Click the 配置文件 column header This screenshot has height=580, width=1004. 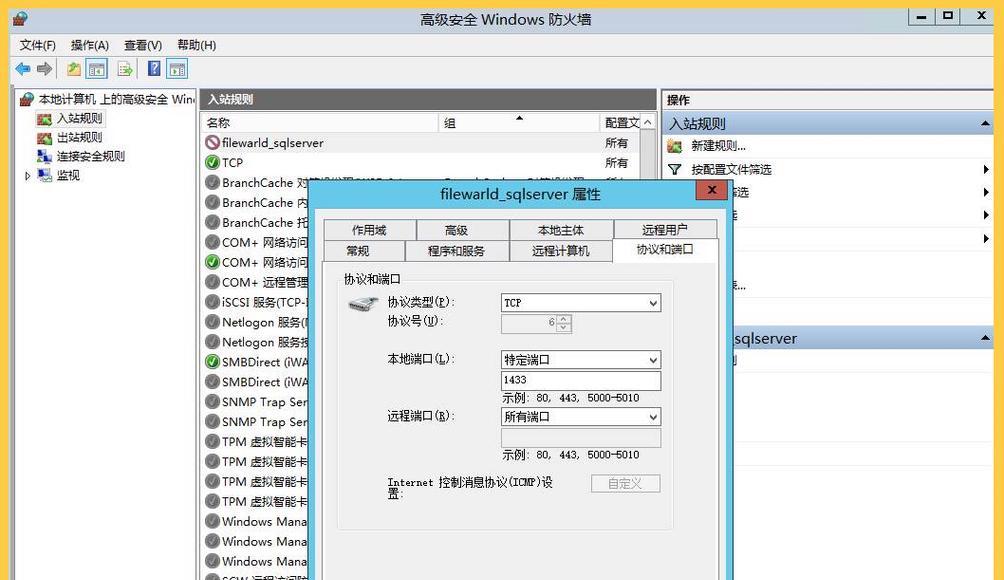click(x=621, y=123)
